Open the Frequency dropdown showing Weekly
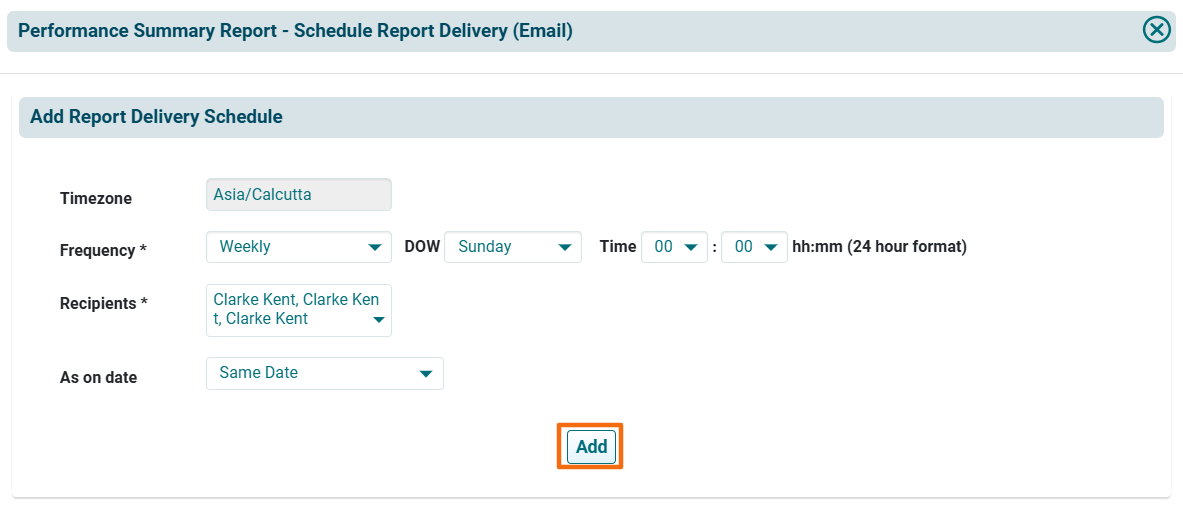 (x=290, y=247)
